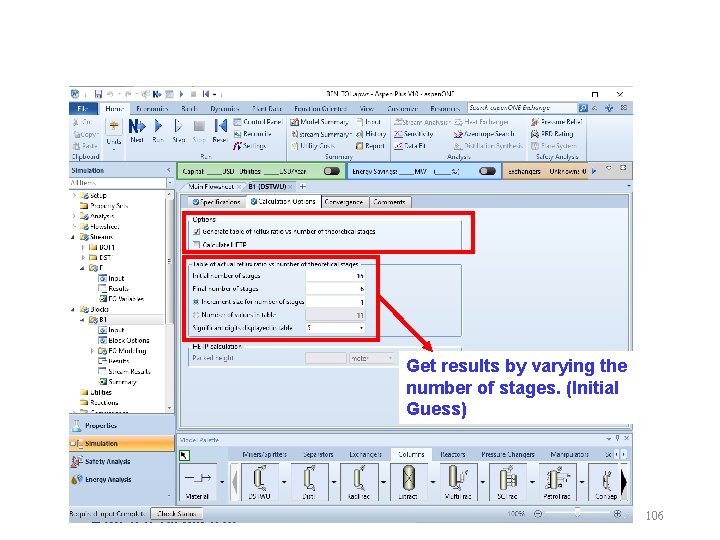Image resolution: width=720 pixels, height=540 pixels.
Task: Click the Next (N>) ribbon button
Action: (x=137, y=130)
